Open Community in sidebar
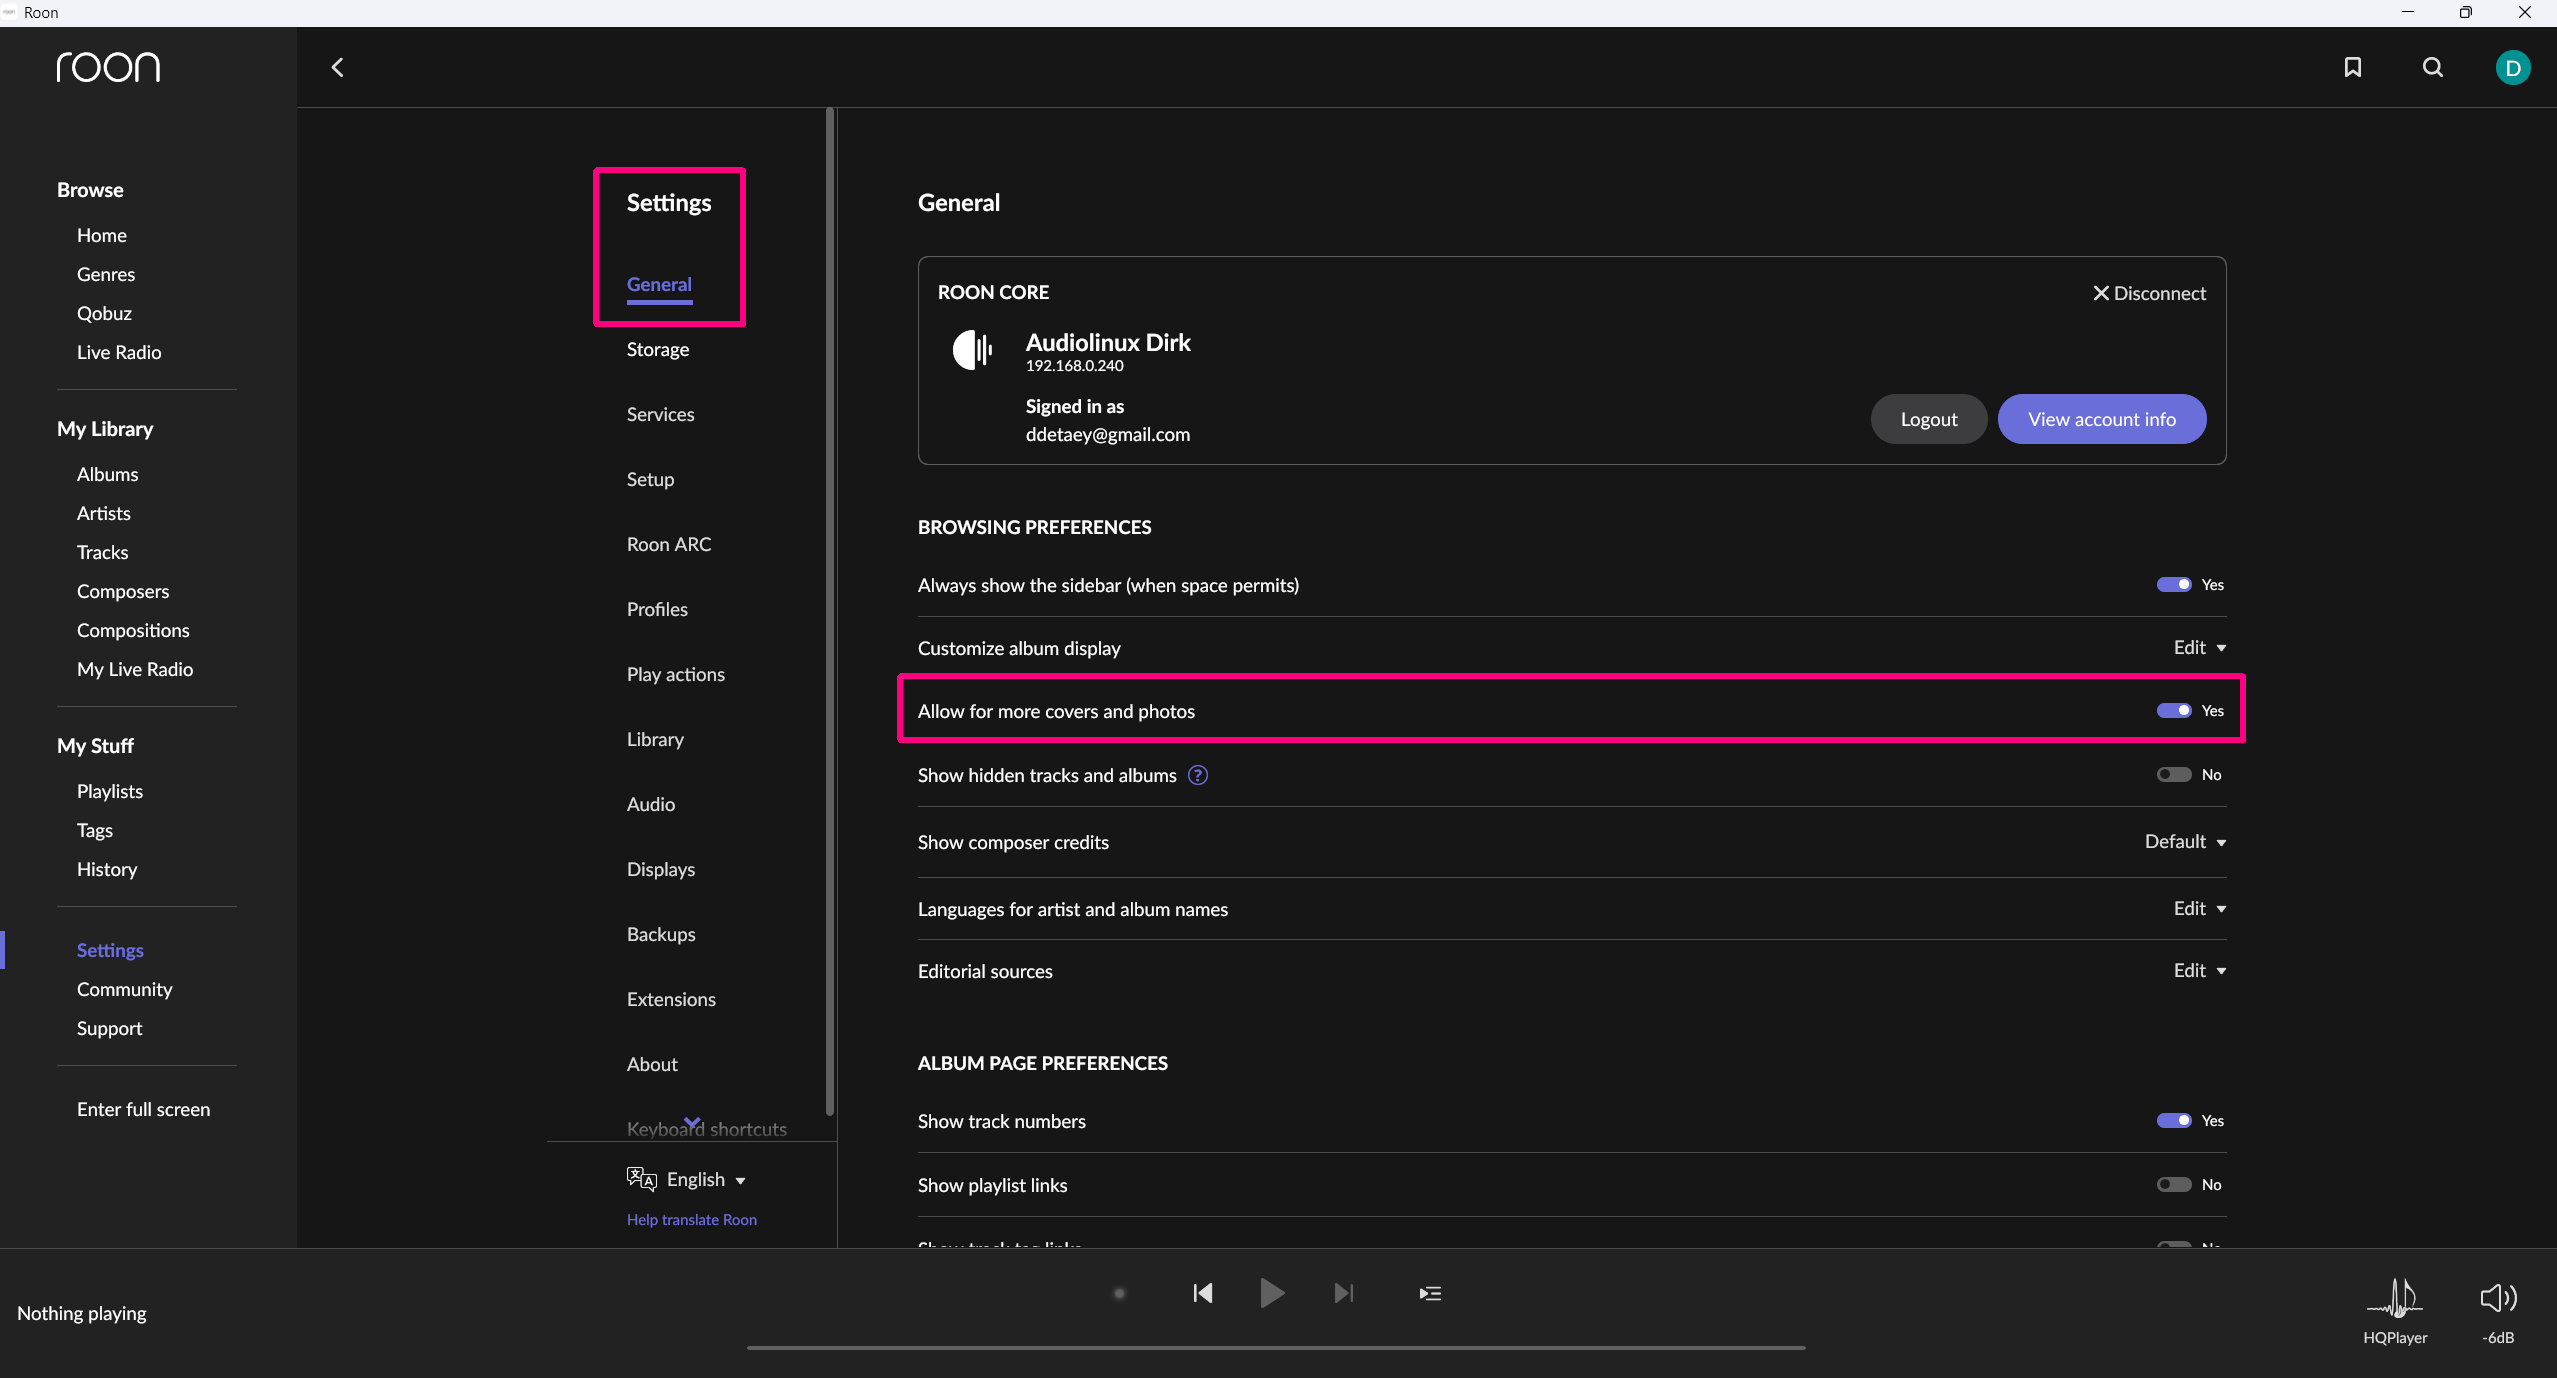This screenshot has height=1378, width=2557. (x=125, y=990)
